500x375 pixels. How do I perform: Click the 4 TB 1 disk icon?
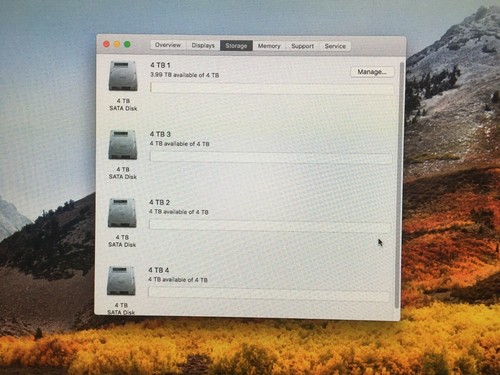click(x=123, y=76)
